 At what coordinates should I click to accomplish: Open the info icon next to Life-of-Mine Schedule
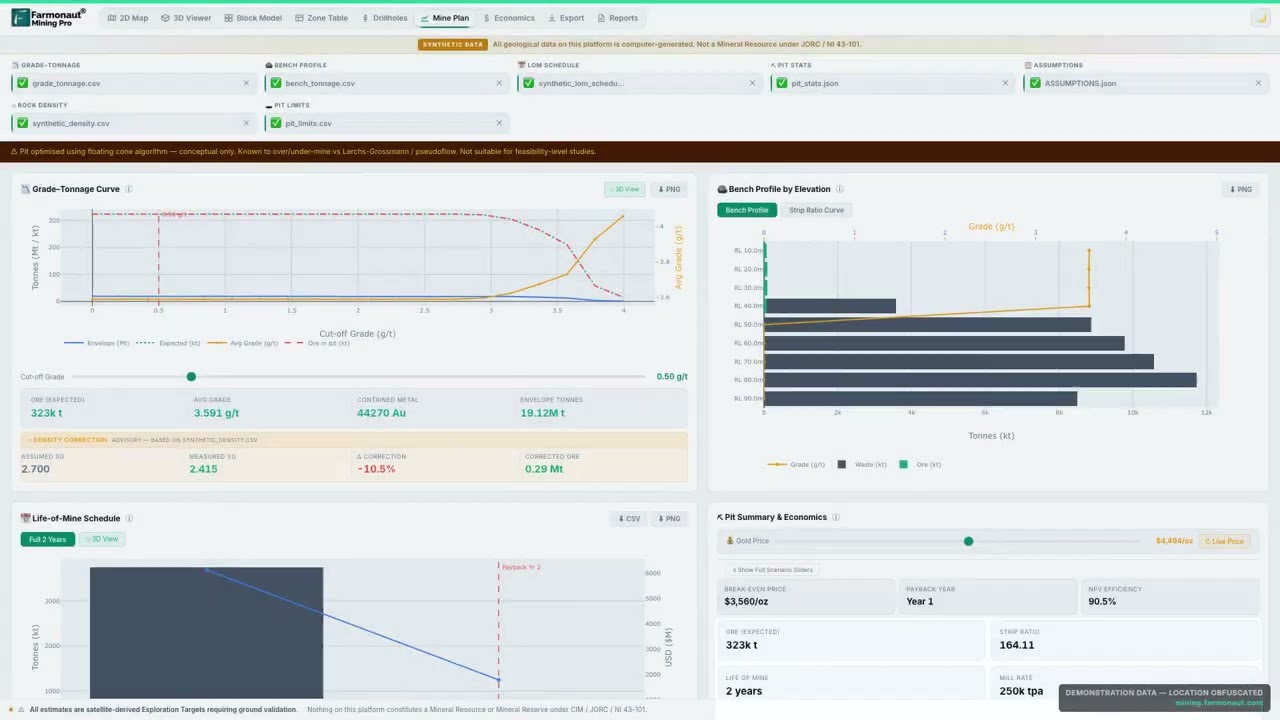click(x=129, y=518)
